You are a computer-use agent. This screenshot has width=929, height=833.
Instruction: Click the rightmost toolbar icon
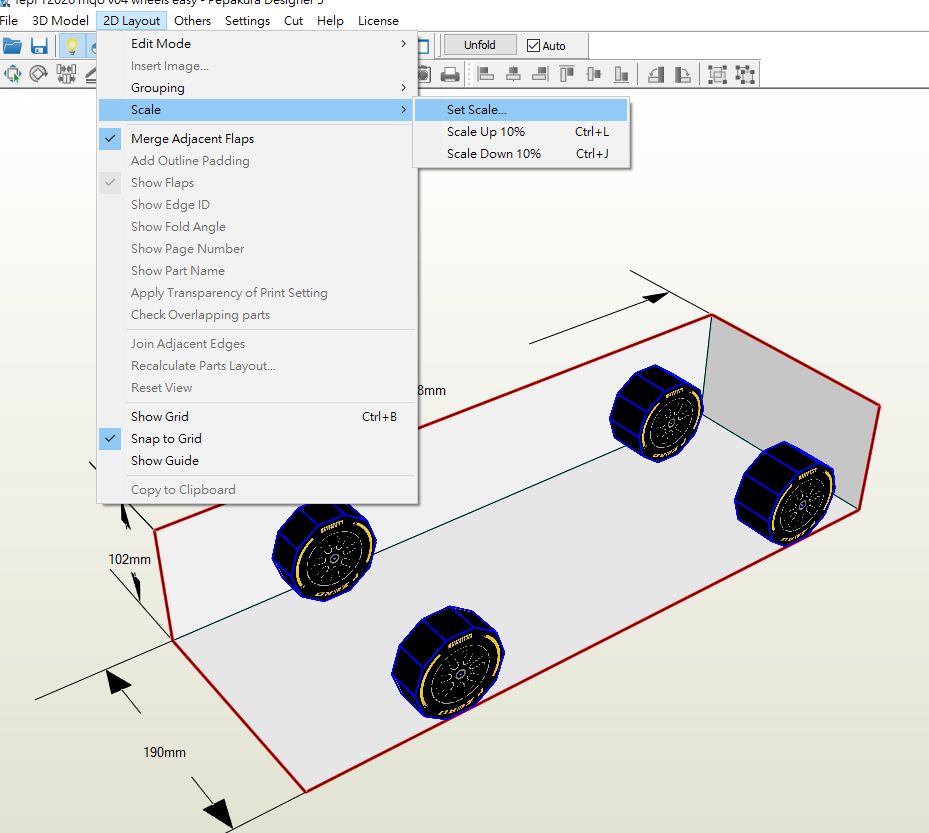tap(745, 74)
